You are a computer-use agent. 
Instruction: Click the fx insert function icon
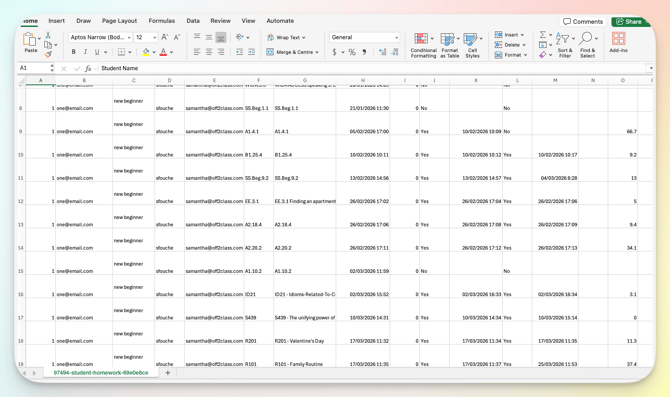88,68
